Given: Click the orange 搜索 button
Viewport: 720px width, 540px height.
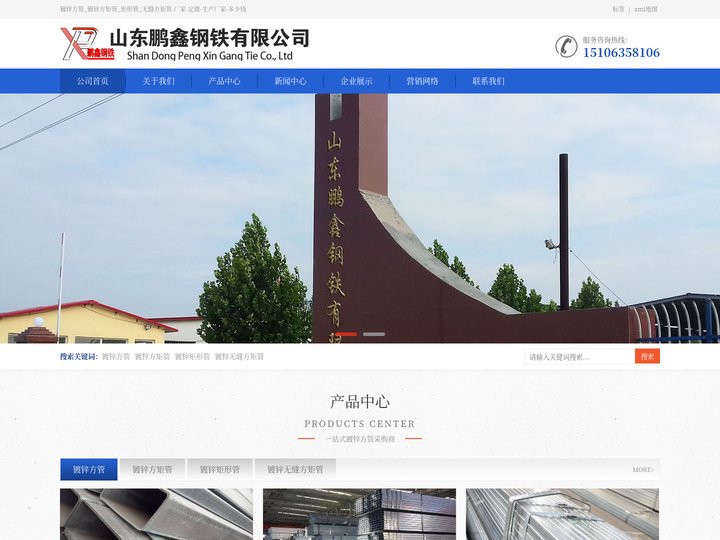Looking at the screenshot, I should 647,356.
